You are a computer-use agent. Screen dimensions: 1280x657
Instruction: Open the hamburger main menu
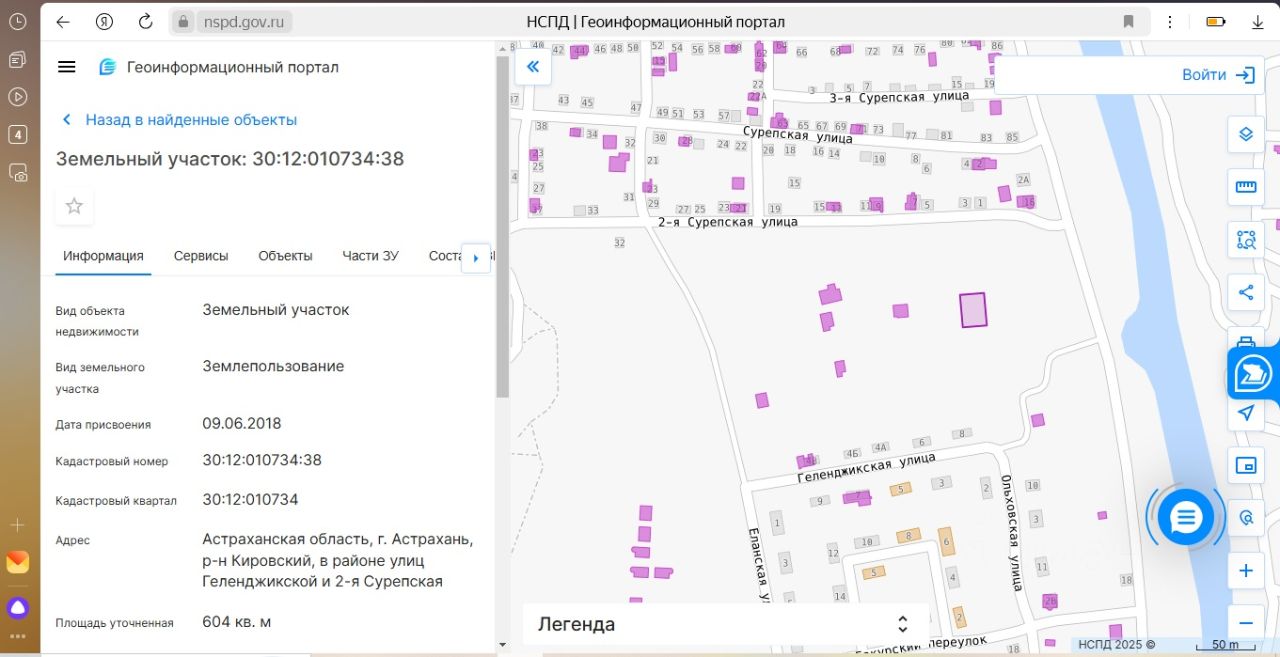click(x=67, y=67)
